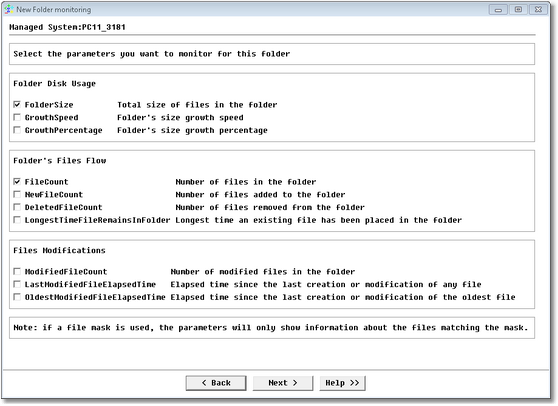Click the 'modification of the oldest file' description
Viewport: 558px width, 406px height.
point(343,297)
